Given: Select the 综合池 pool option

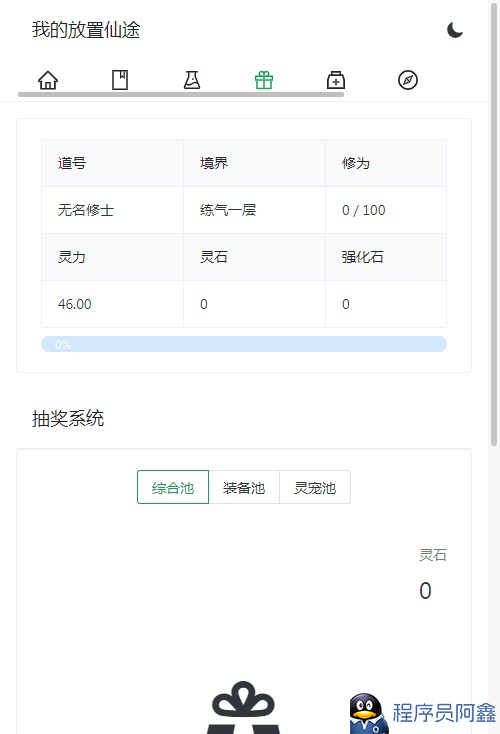Looking at the screenshot, I should tap(173, 487).
